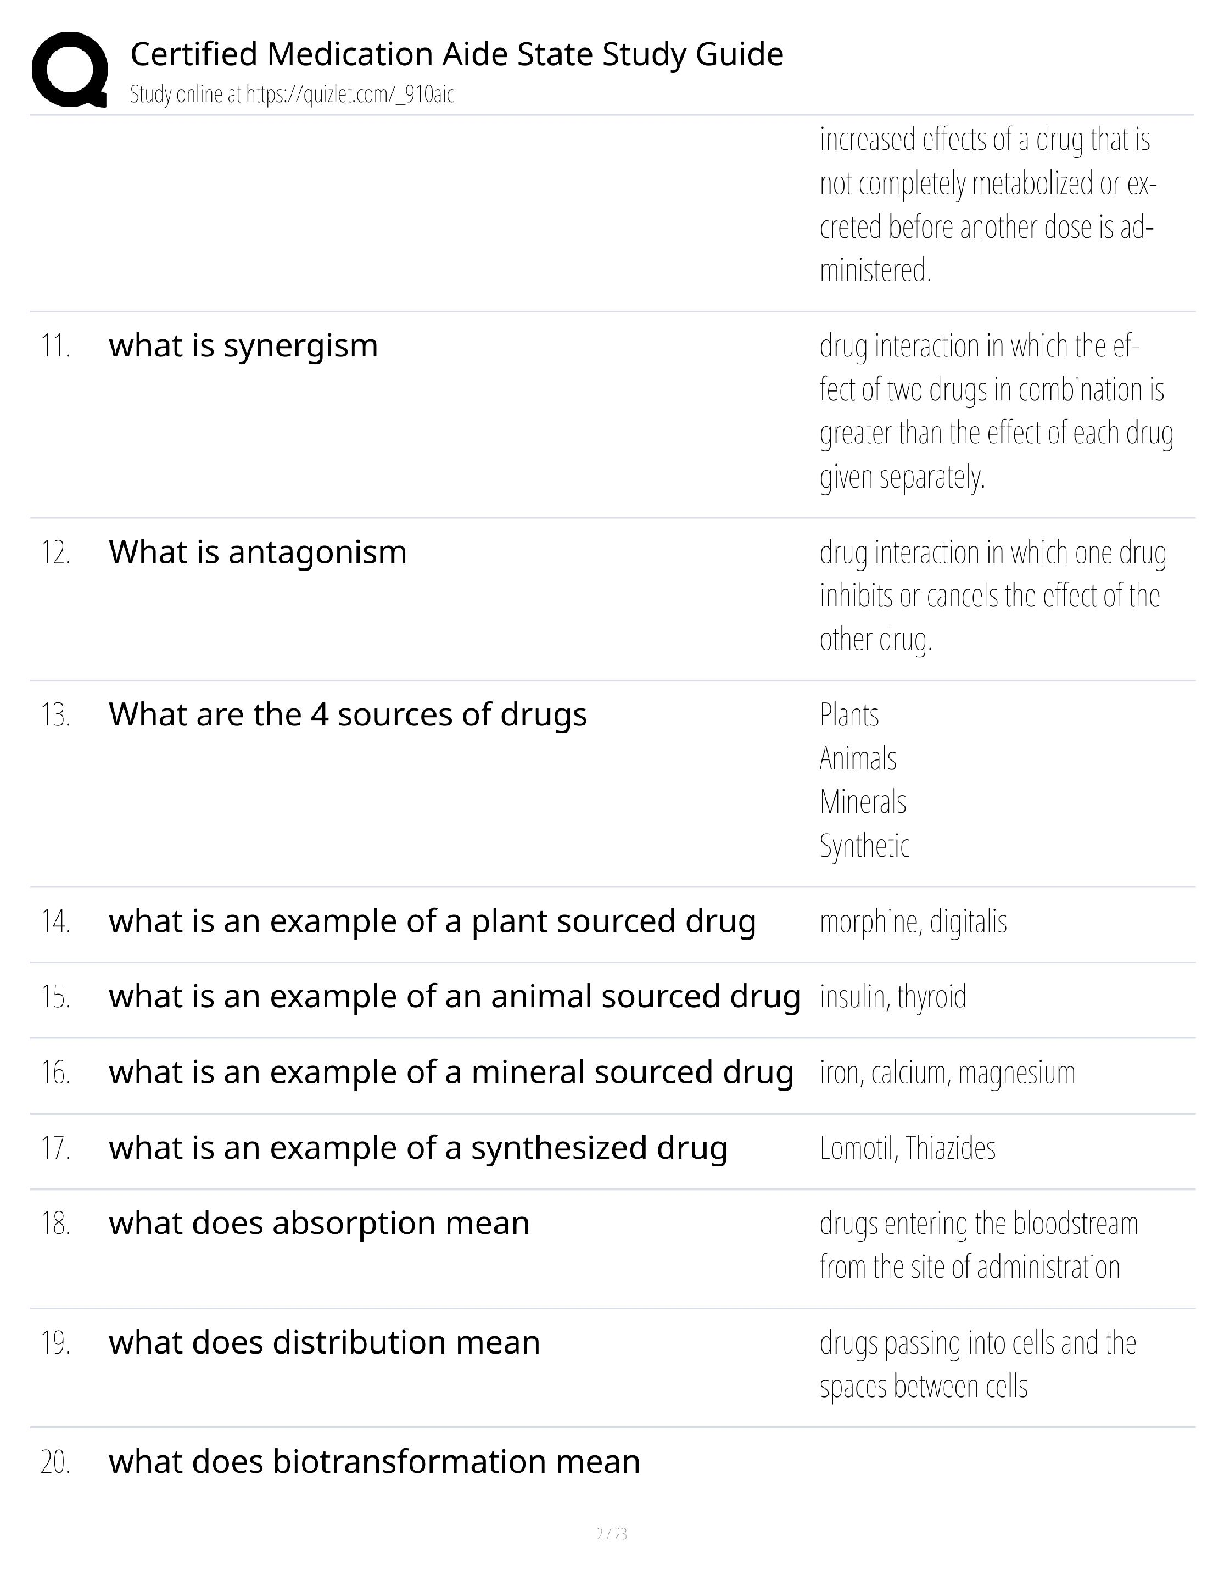Select 'what does biotransformation mean' question
1224x1584 pixels.
(x=374, y=1462)
